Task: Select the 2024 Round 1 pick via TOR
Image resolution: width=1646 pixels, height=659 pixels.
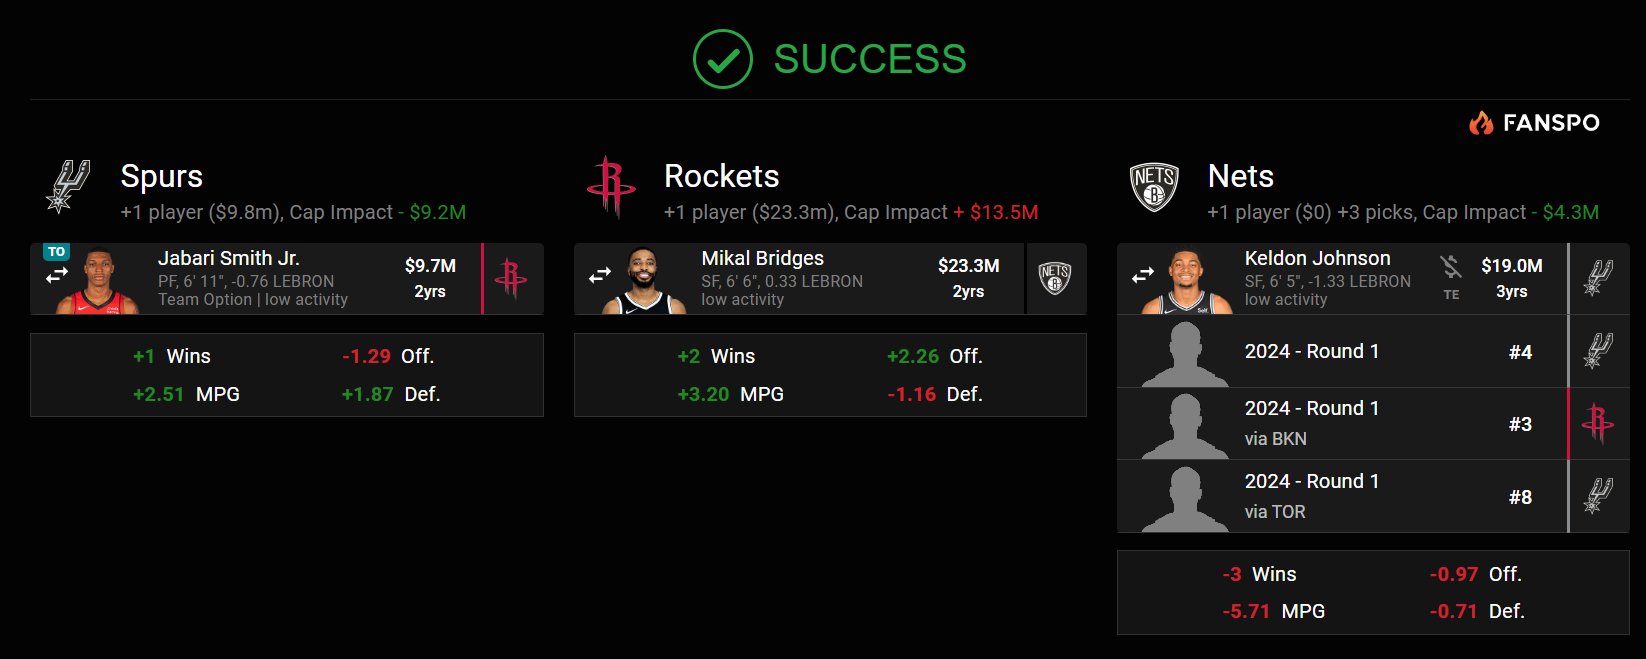Action: coord(1340,497)
